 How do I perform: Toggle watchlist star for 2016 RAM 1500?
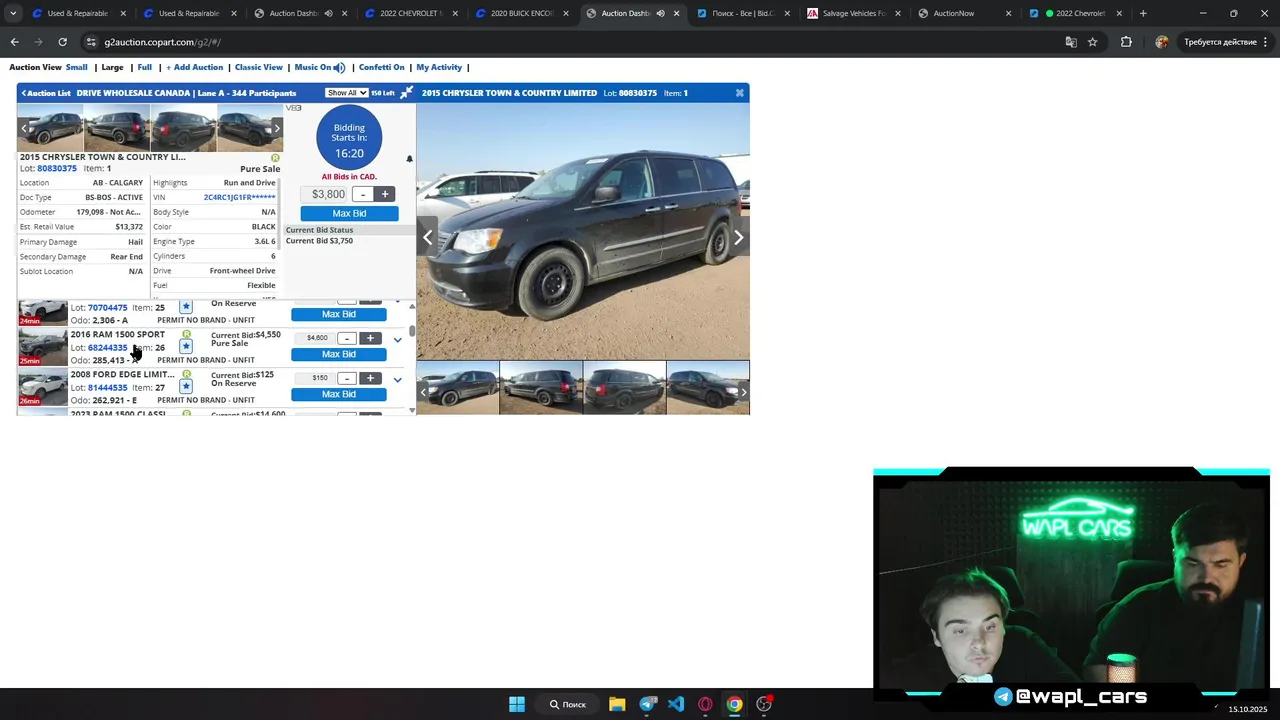coord(186,346)
